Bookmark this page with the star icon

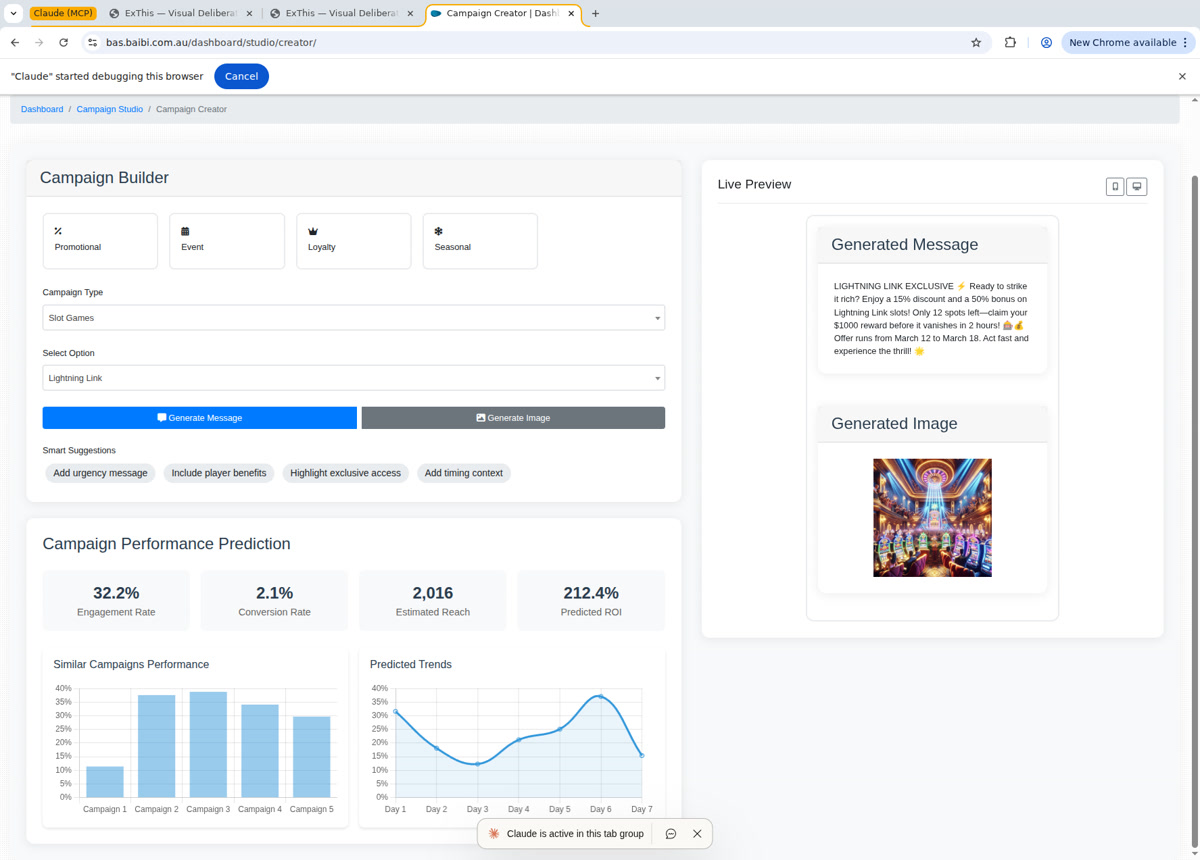975,42
